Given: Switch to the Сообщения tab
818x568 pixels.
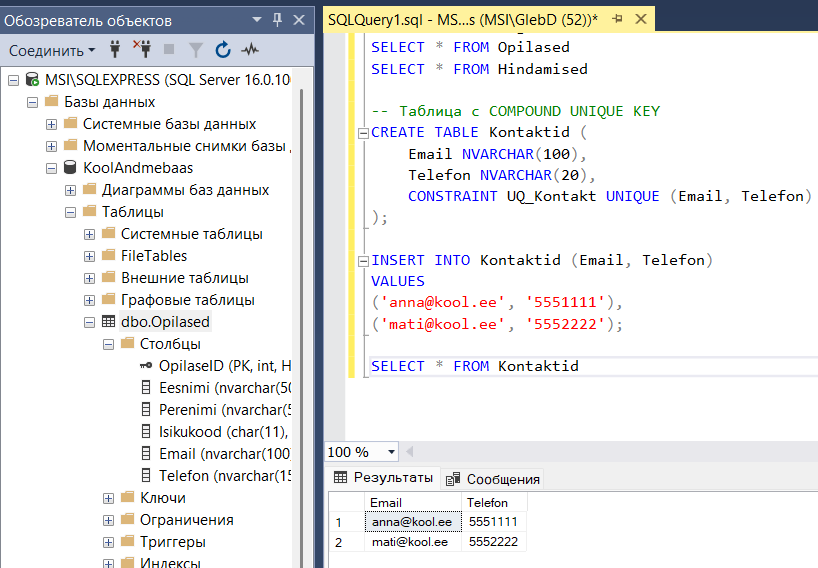Looking at the screenshot, I should click(493, 479).
